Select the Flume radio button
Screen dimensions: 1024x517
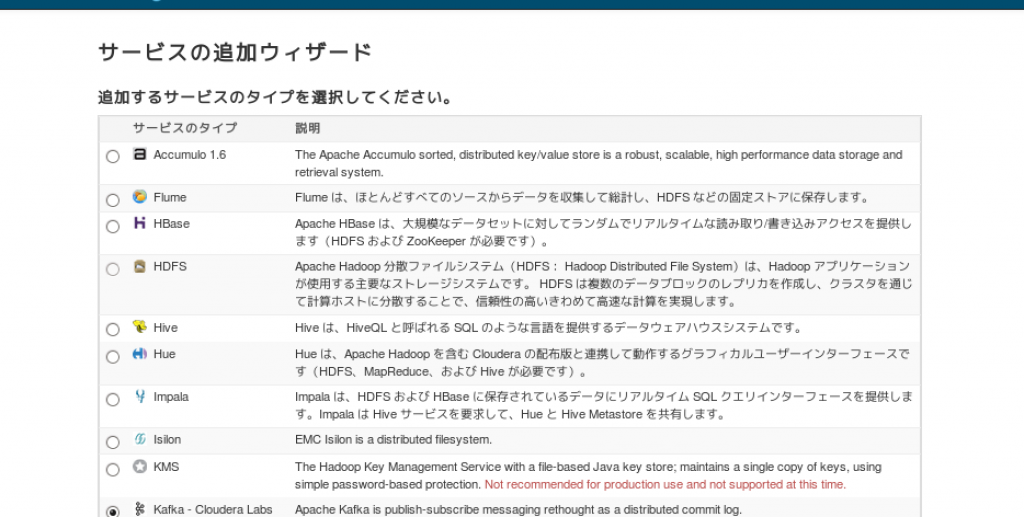pos(113,200)
